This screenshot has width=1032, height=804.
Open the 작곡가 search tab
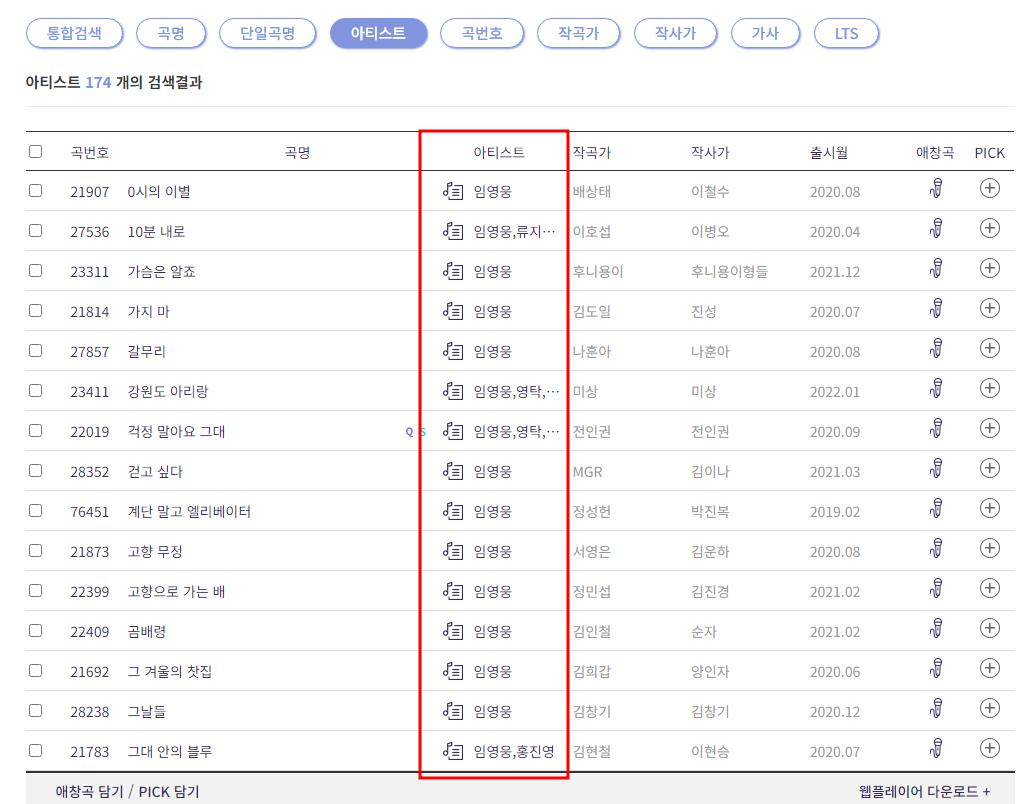click(578, 33)
